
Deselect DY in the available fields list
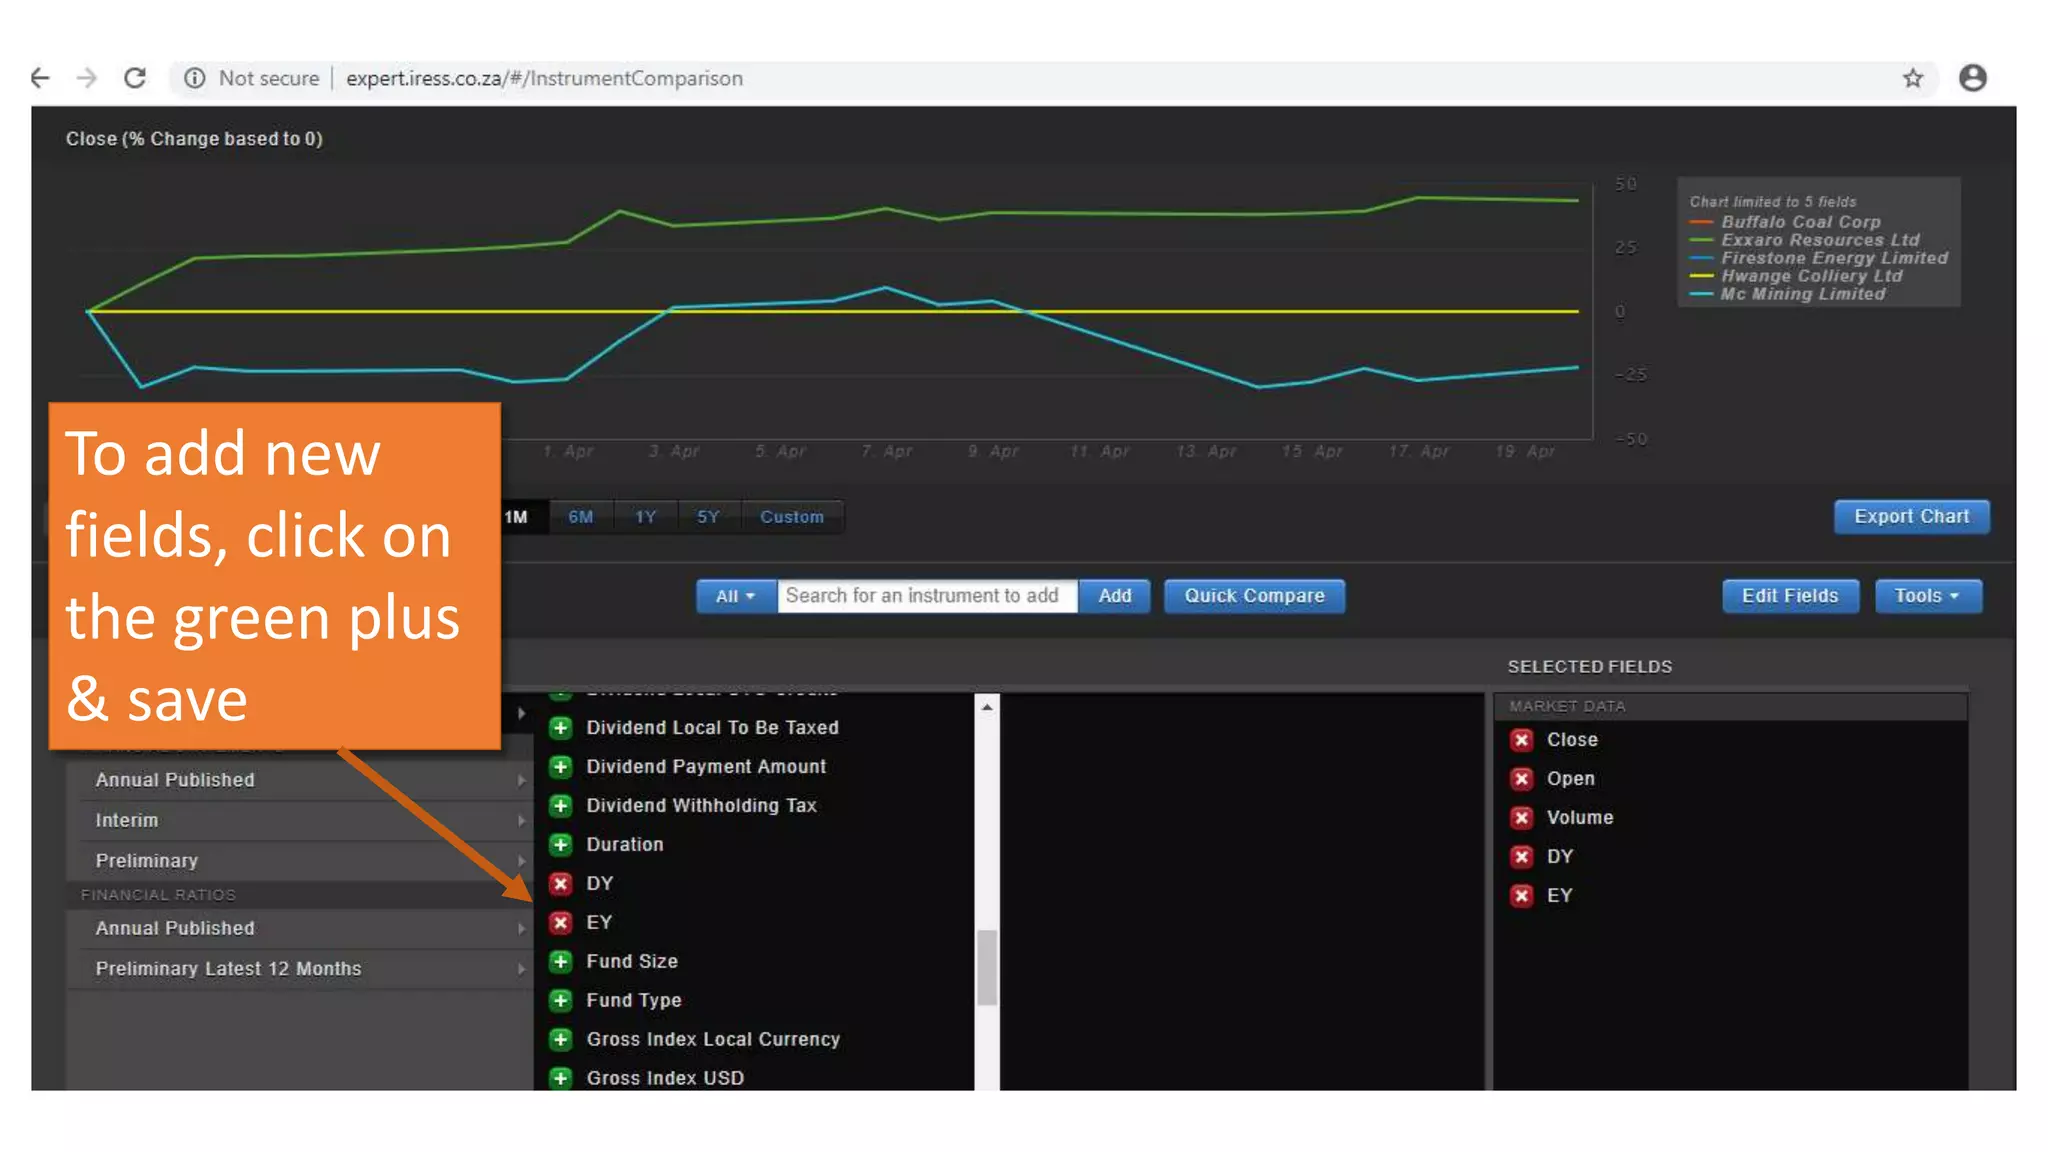click(561, 884)
